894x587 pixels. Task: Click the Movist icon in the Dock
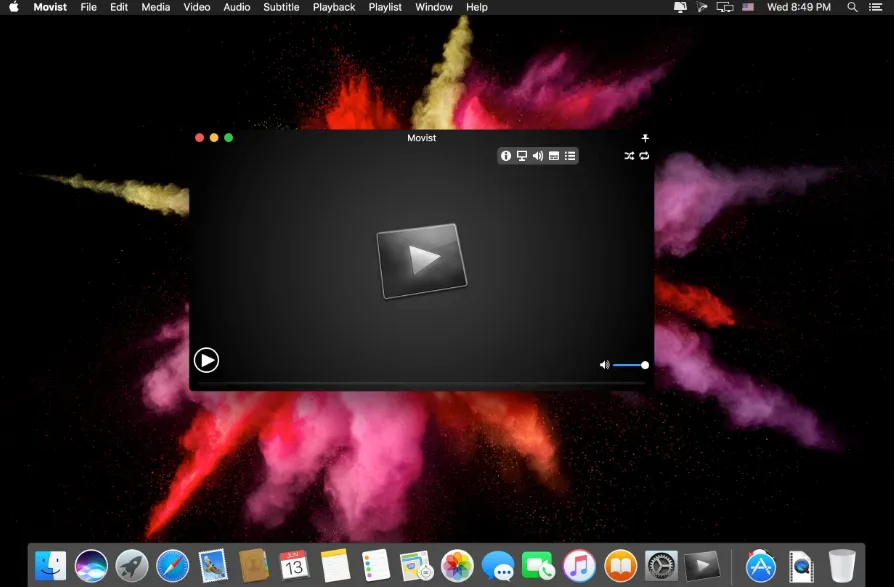tap(702, 565)
